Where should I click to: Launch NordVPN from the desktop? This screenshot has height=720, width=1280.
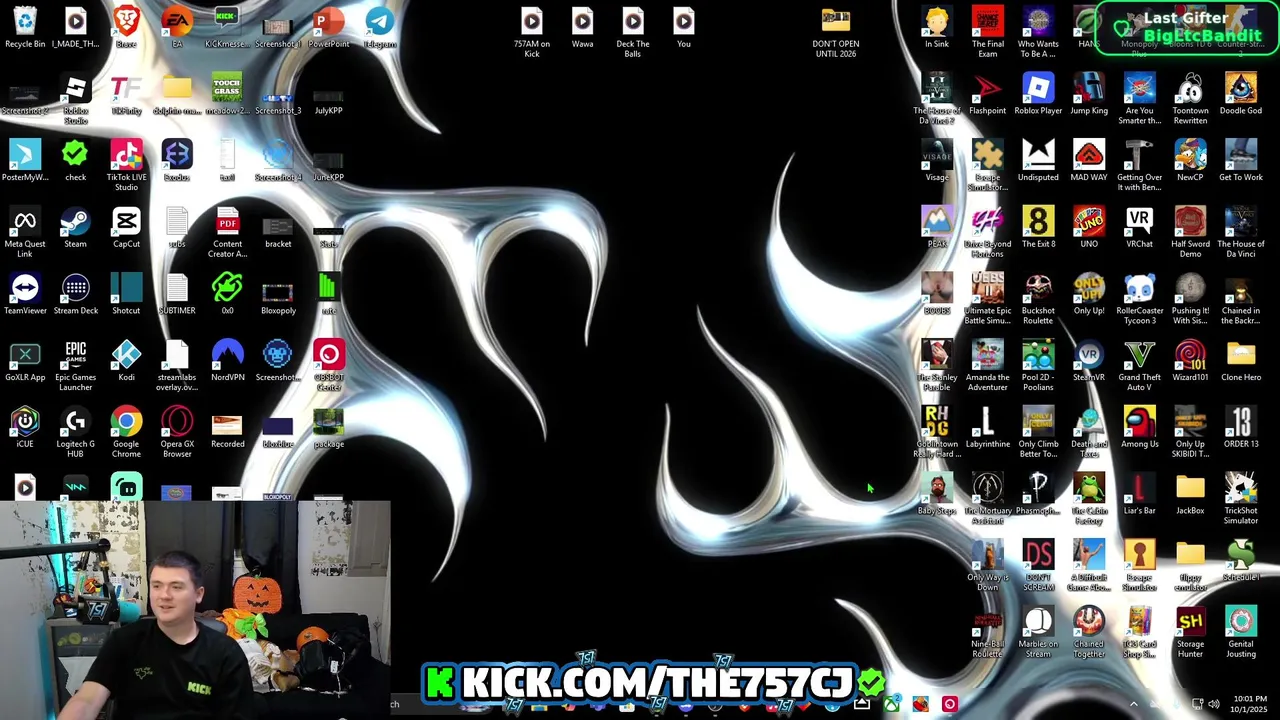click(228, 361)
